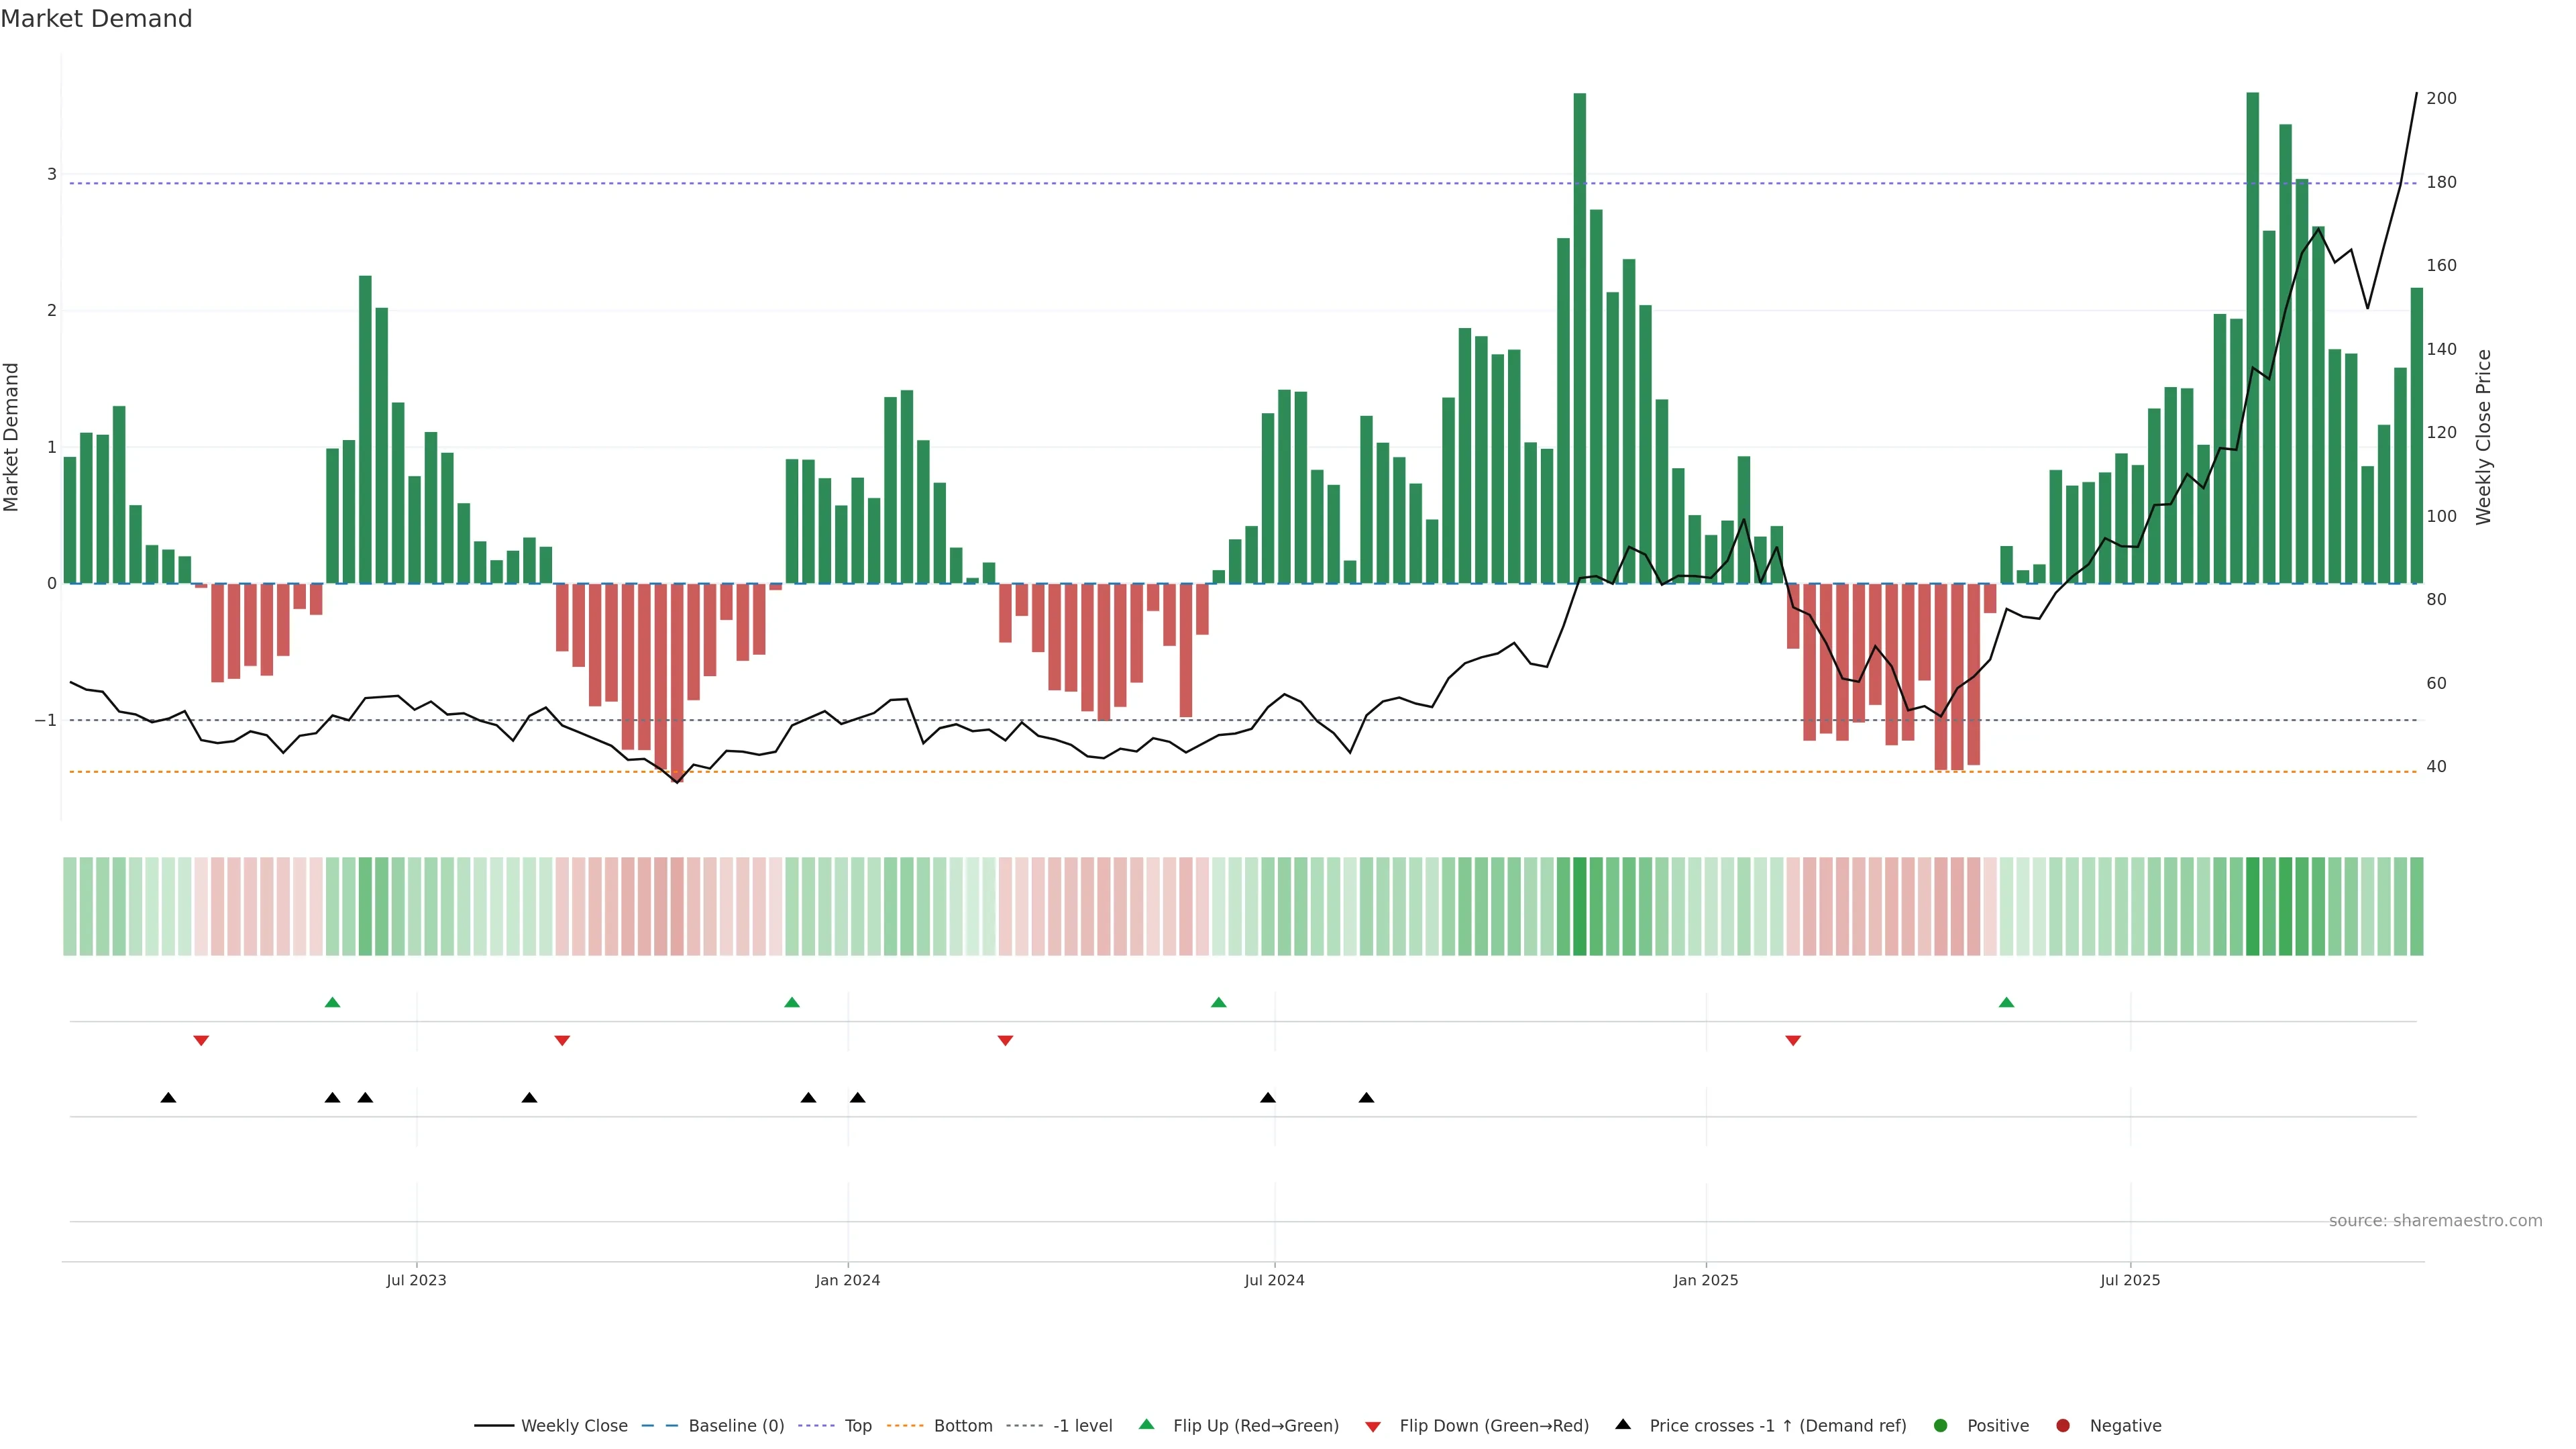Viewport: 2576px width, 1449px height.
Task: Click green Flip Up legend triangle icon
Action: coord(1147,1425)
